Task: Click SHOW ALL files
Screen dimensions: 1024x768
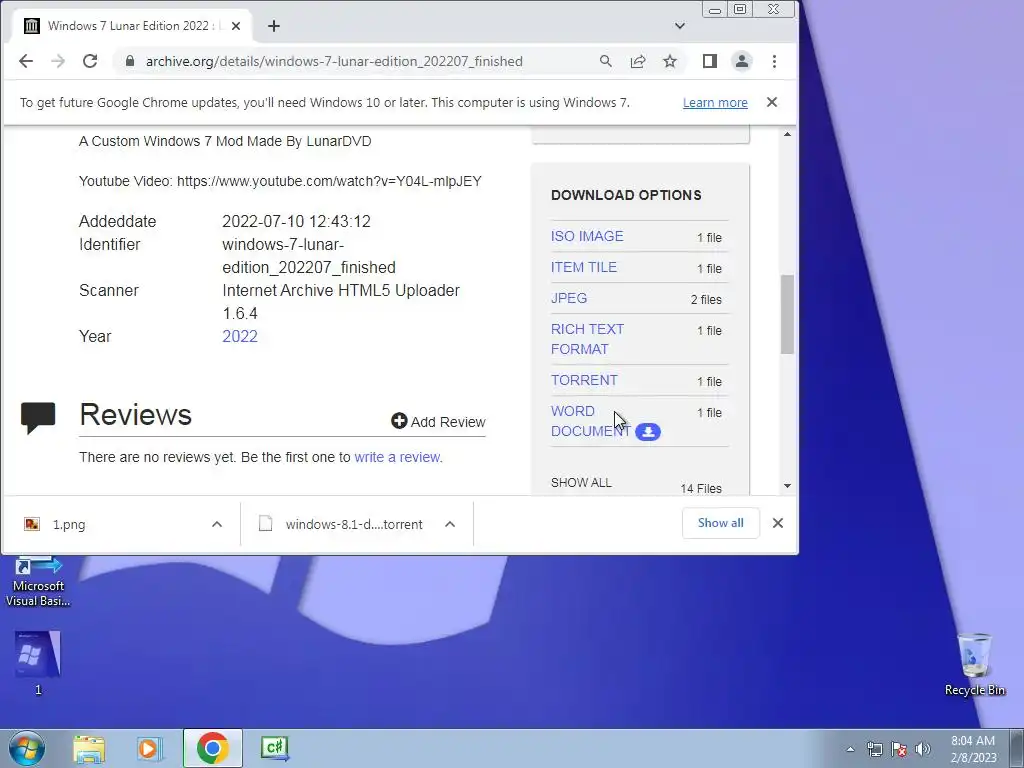Action: (581, 483)
